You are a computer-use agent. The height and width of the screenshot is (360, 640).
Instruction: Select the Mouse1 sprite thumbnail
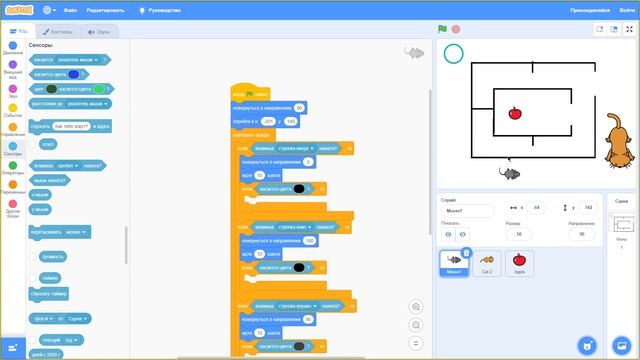click(454, 264)
